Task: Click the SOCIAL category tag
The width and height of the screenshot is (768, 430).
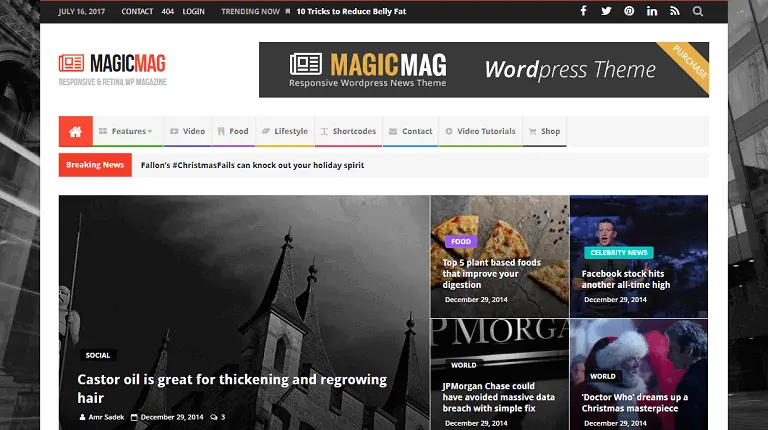Action: [x=98, y=355]
